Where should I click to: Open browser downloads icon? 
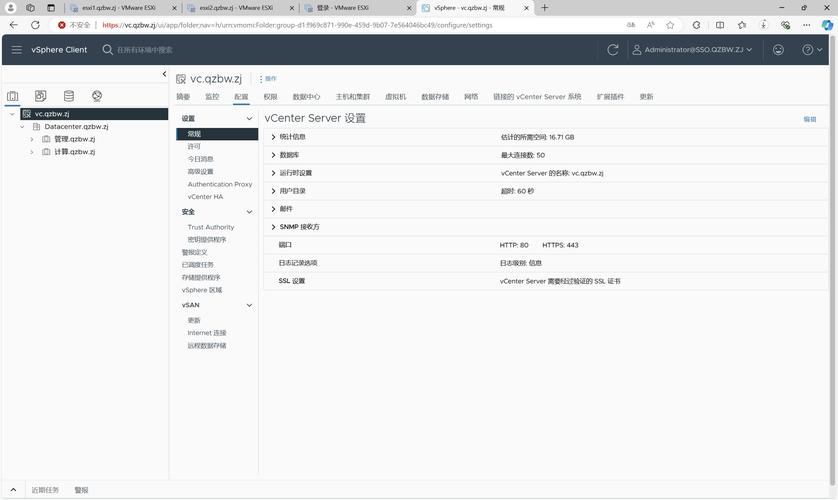pos(764,25)
